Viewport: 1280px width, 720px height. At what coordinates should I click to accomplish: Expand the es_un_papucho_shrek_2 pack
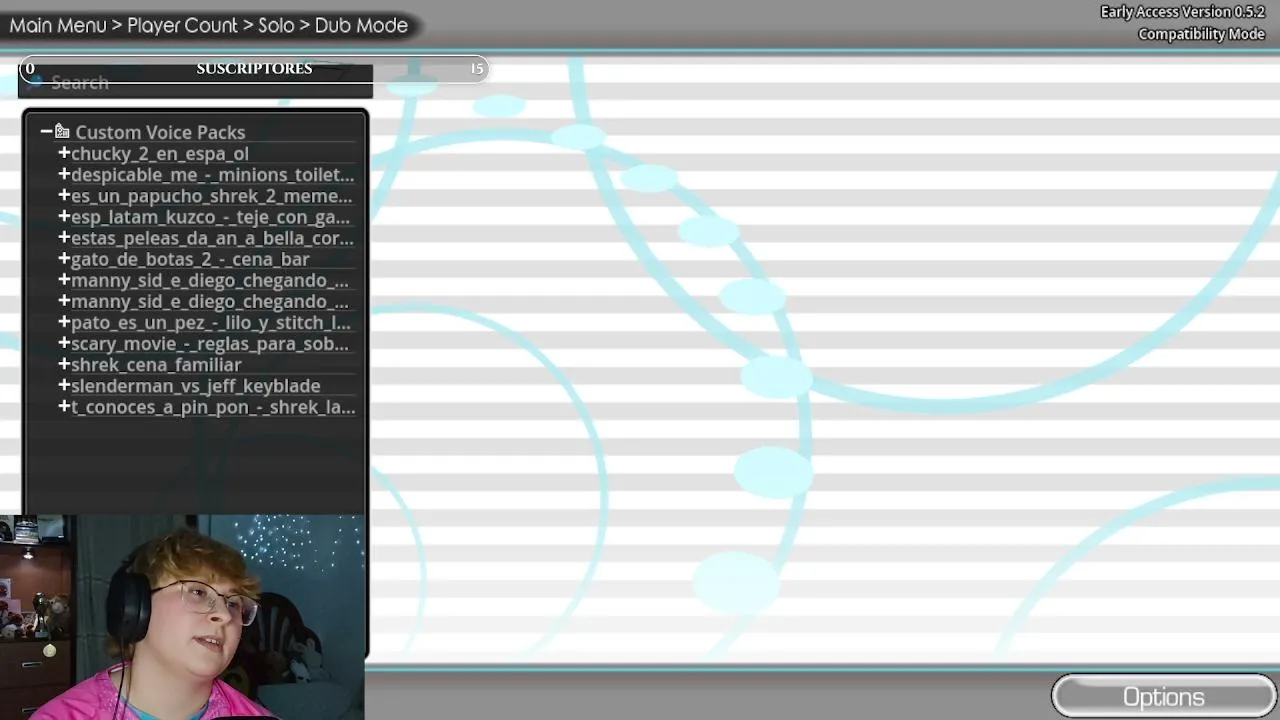64,195
